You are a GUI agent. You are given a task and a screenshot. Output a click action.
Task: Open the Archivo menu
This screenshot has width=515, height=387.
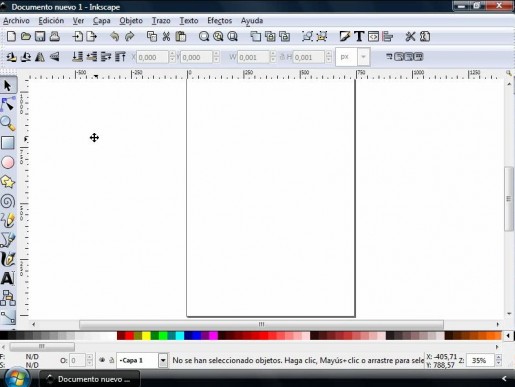point(16,21)
